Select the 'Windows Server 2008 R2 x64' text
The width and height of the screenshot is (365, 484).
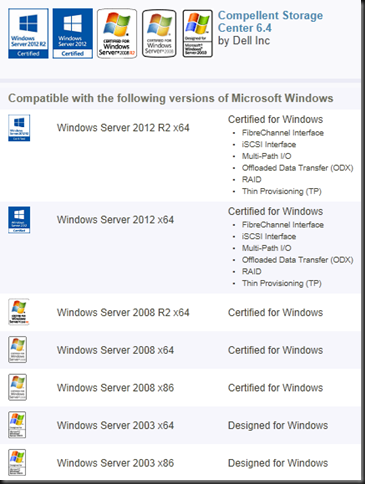pyautogui.click(x=123, y=312)
